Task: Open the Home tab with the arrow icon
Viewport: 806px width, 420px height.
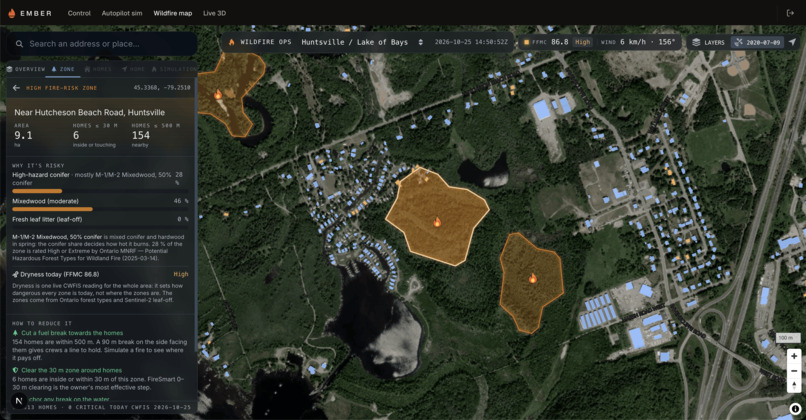Action: (x=133, y=69)
